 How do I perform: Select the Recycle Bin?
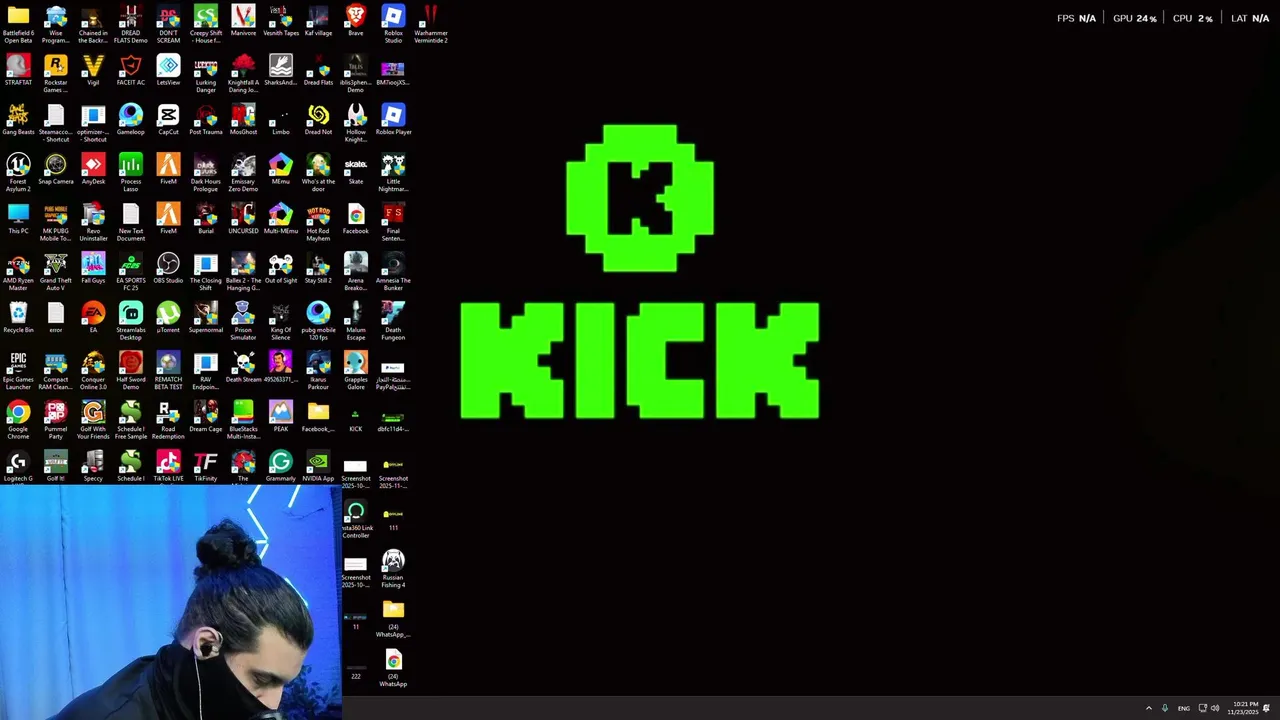(x=18, y=318)
